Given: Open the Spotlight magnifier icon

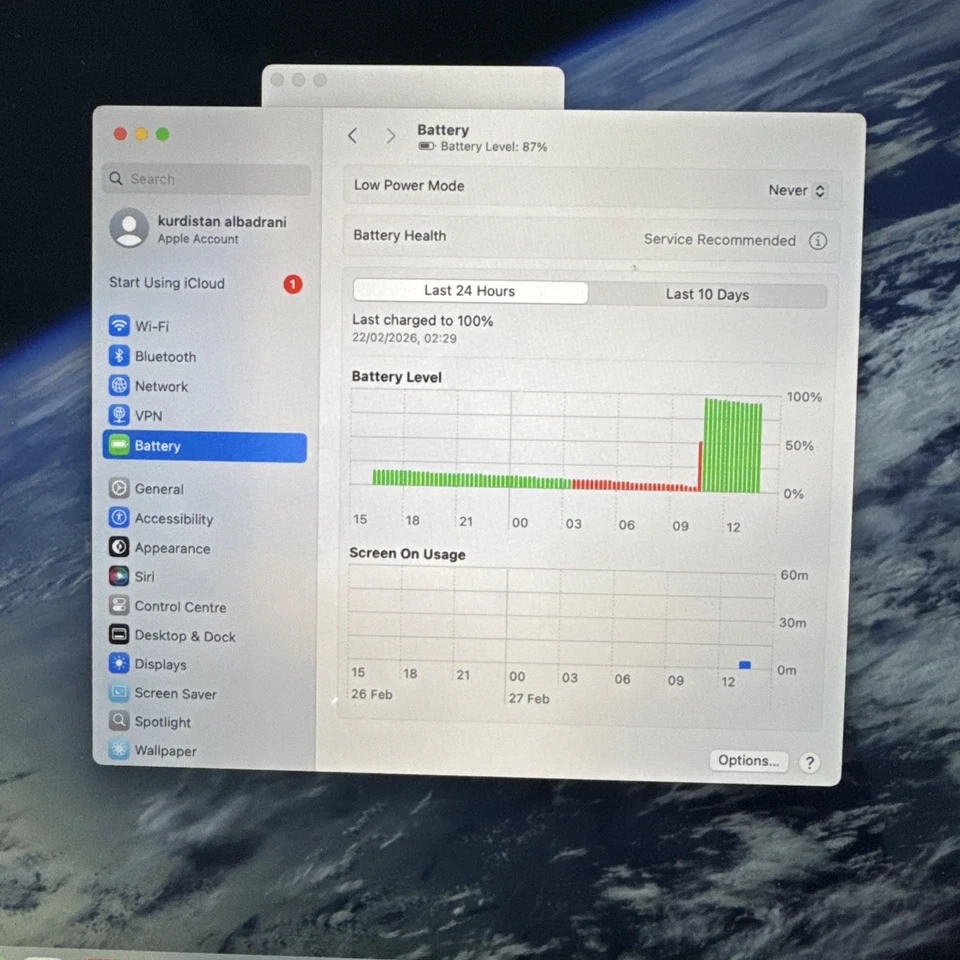Looking at the screenshot, I should tap(119, 721).
